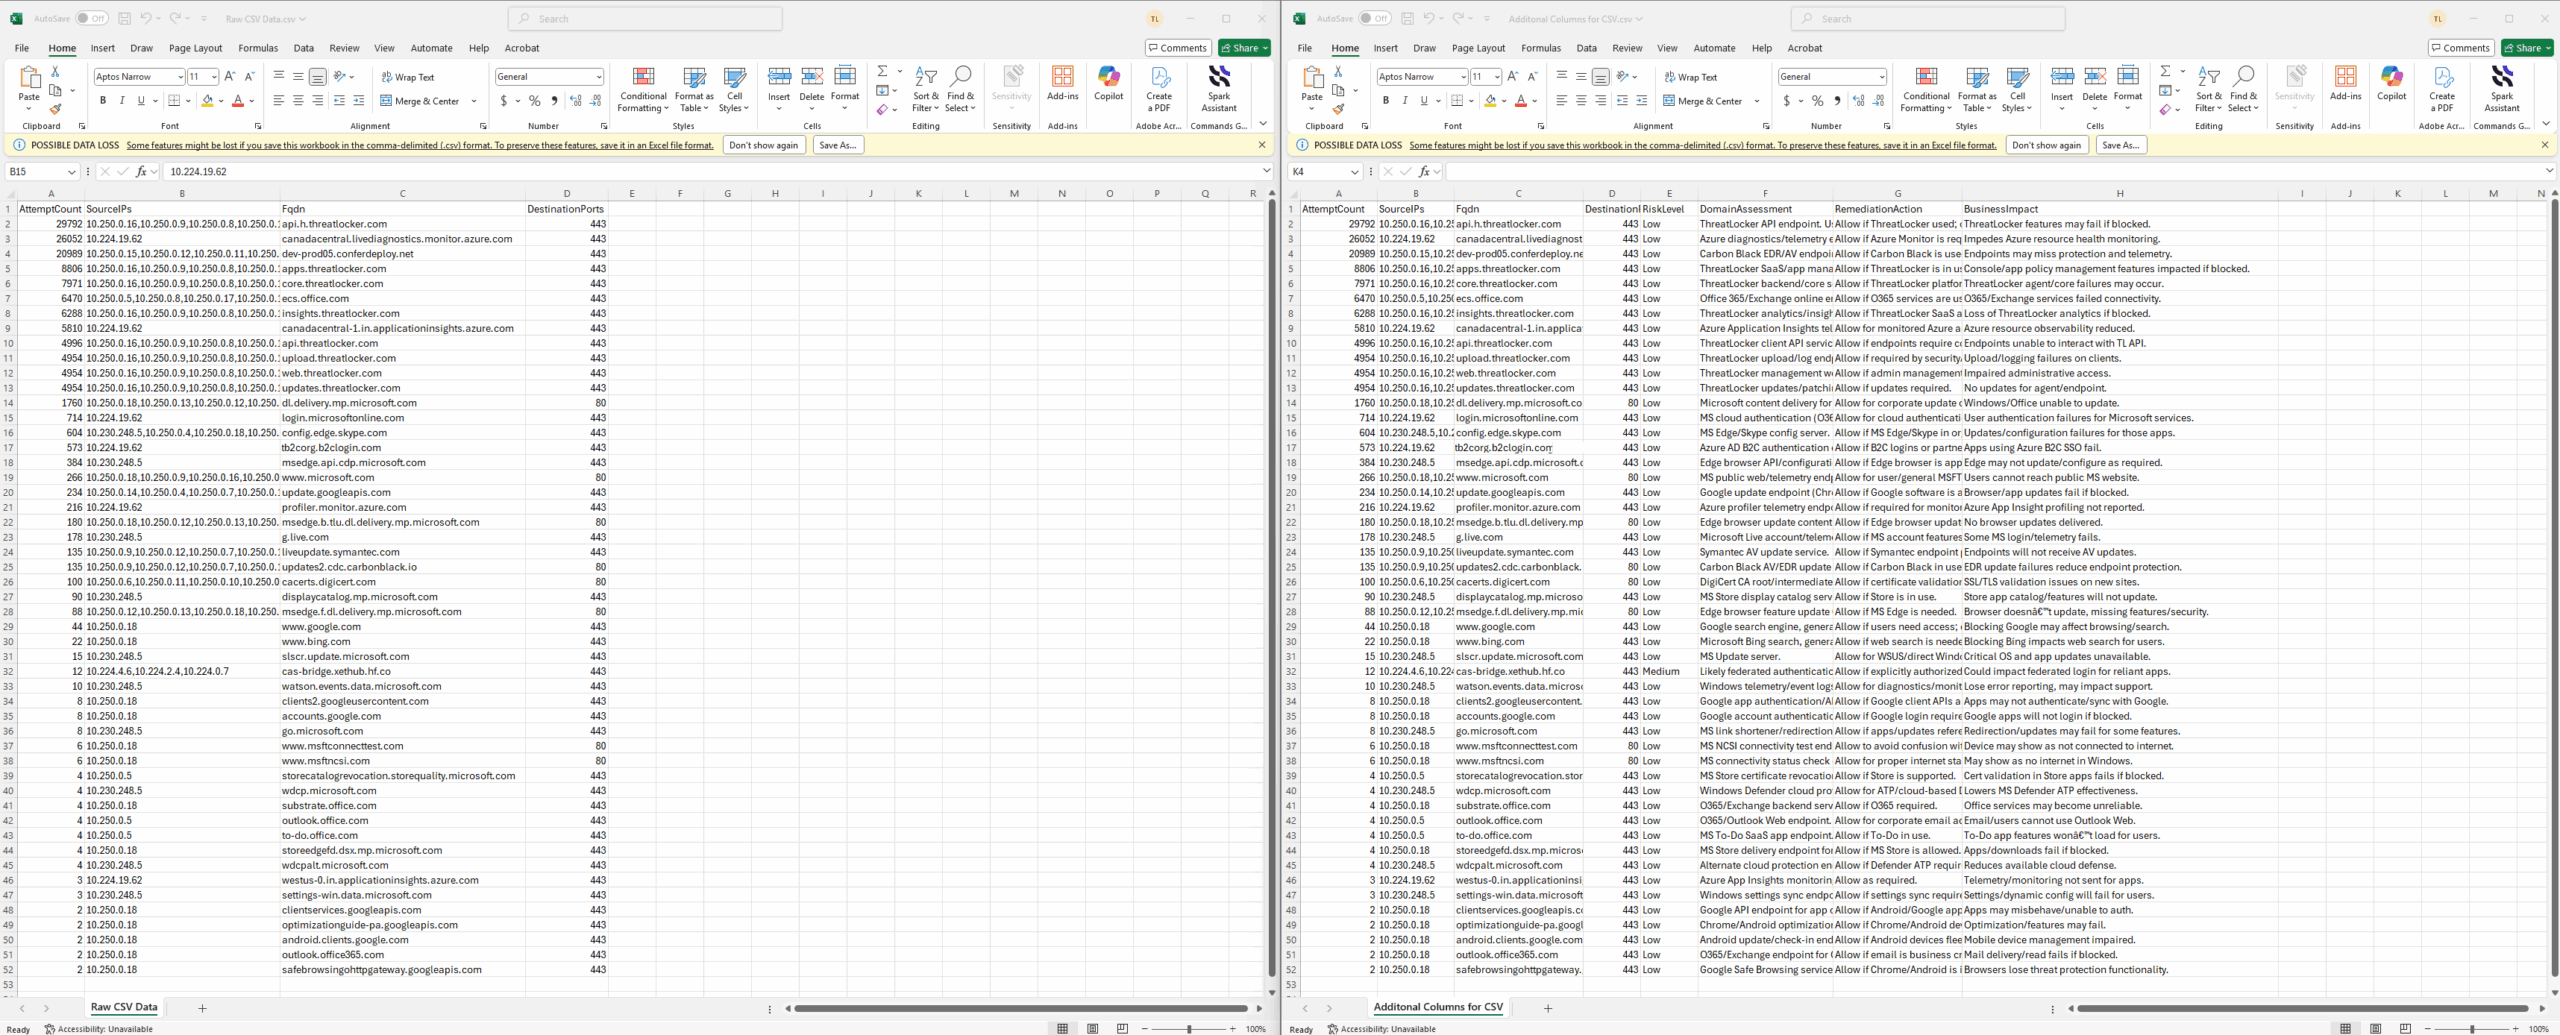Click zoom slider in Raw CSV Data window

[1188, 1028]
